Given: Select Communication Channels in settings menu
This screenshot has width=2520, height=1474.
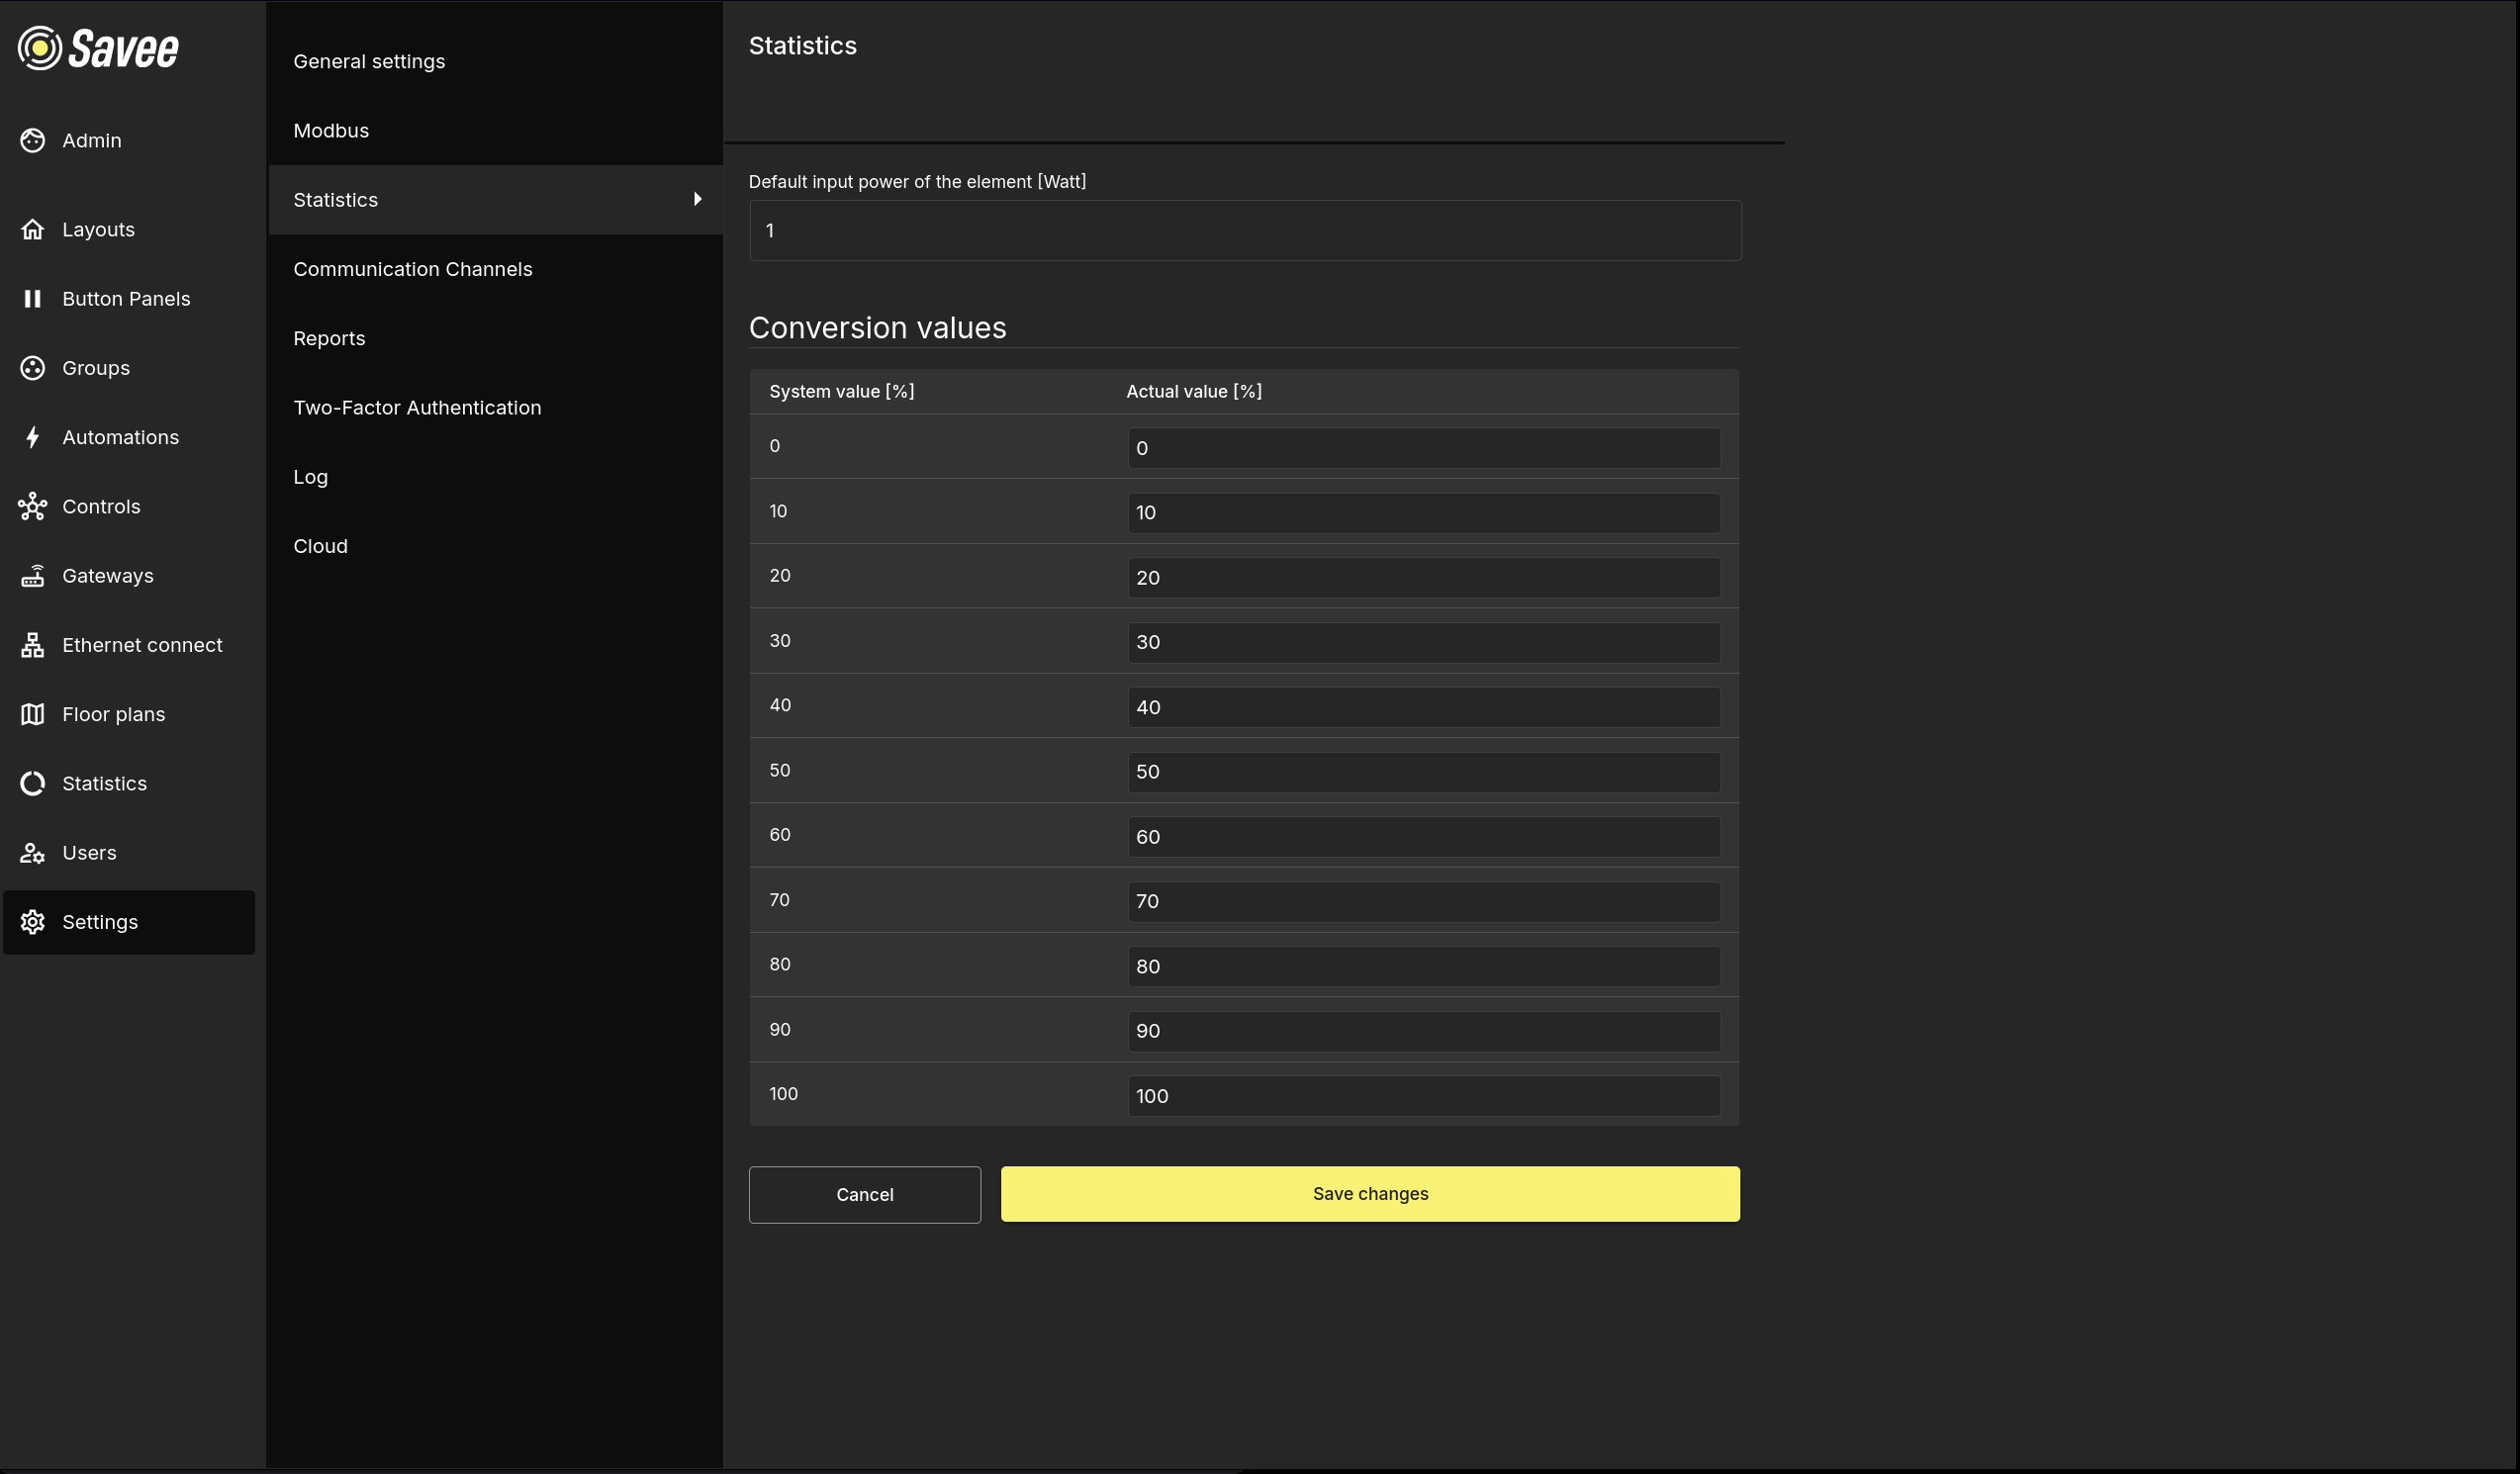Looking at the screenshot, I should (x=412, y=269).
